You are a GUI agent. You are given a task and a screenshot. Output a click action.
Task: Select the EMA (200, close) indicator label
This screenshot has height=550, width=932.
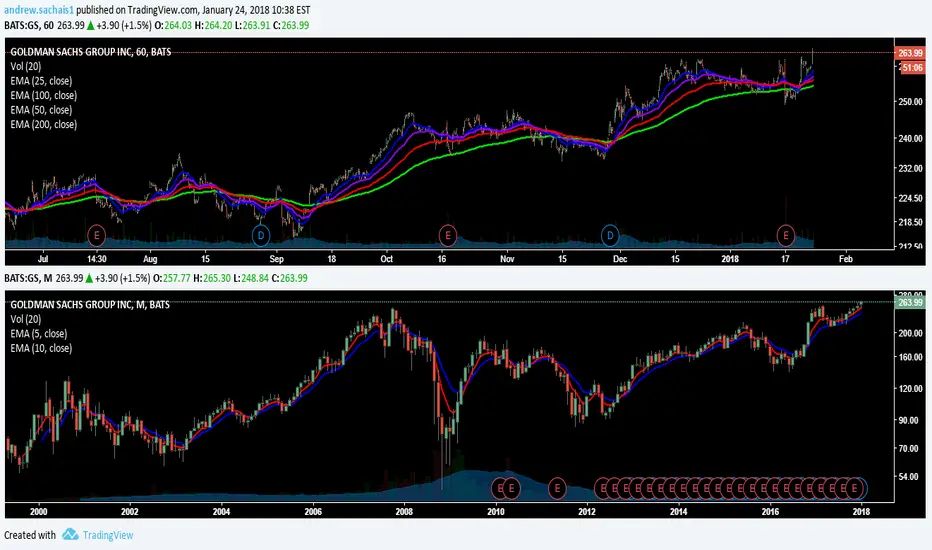43,124
